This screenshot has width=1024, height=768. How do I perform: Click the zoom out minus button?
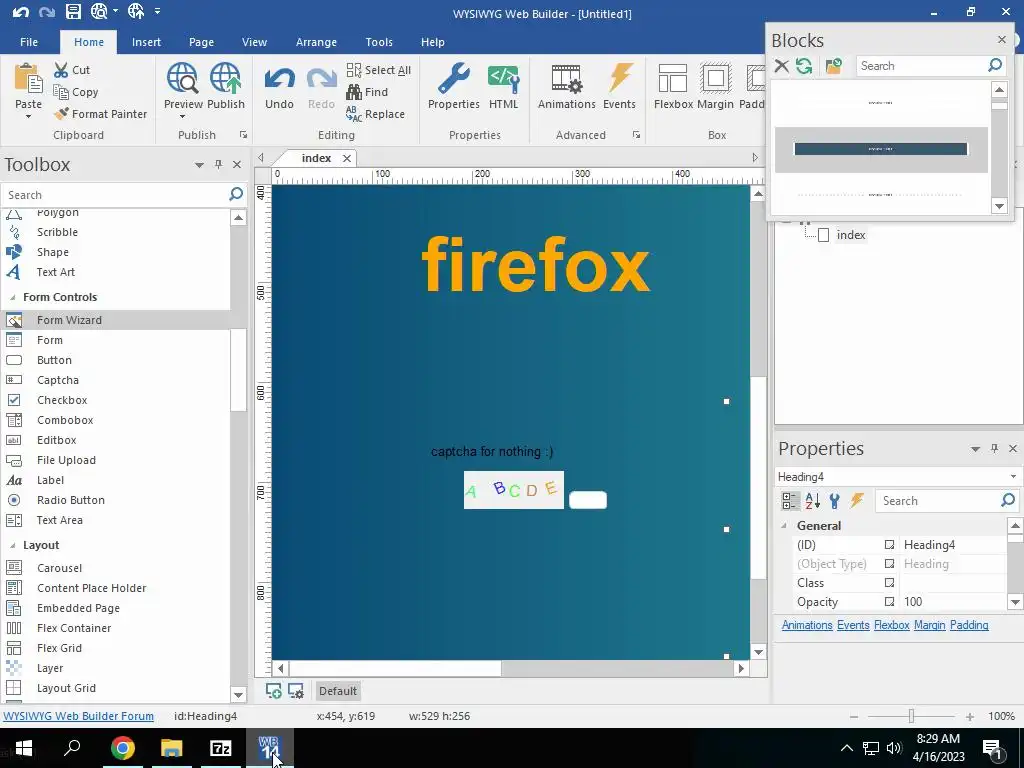(854, 716)
